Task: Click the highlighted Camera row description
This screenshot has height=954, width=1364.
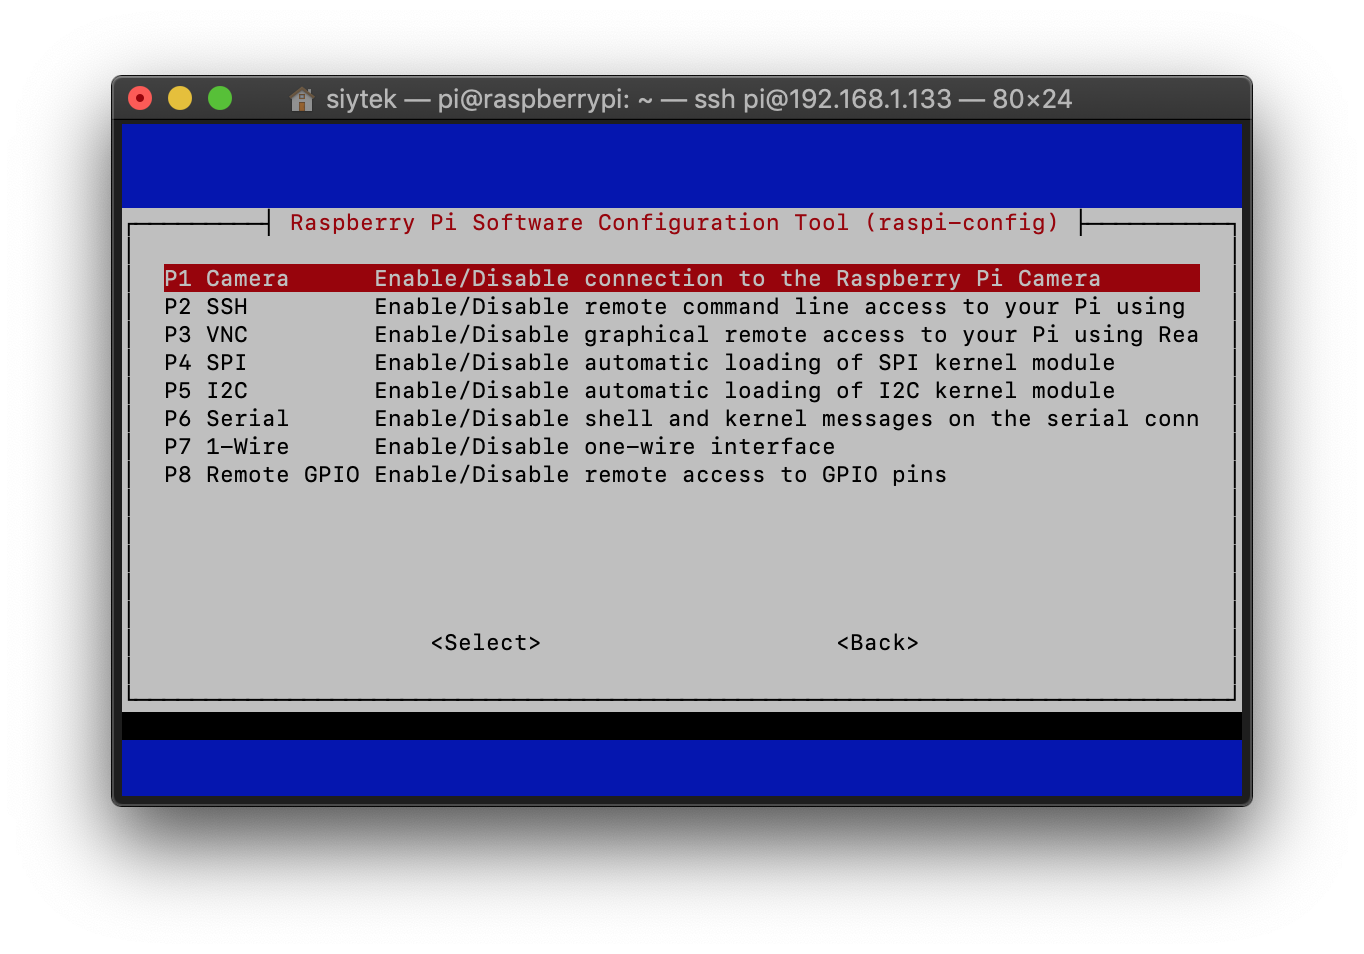Action: point(737,278)
